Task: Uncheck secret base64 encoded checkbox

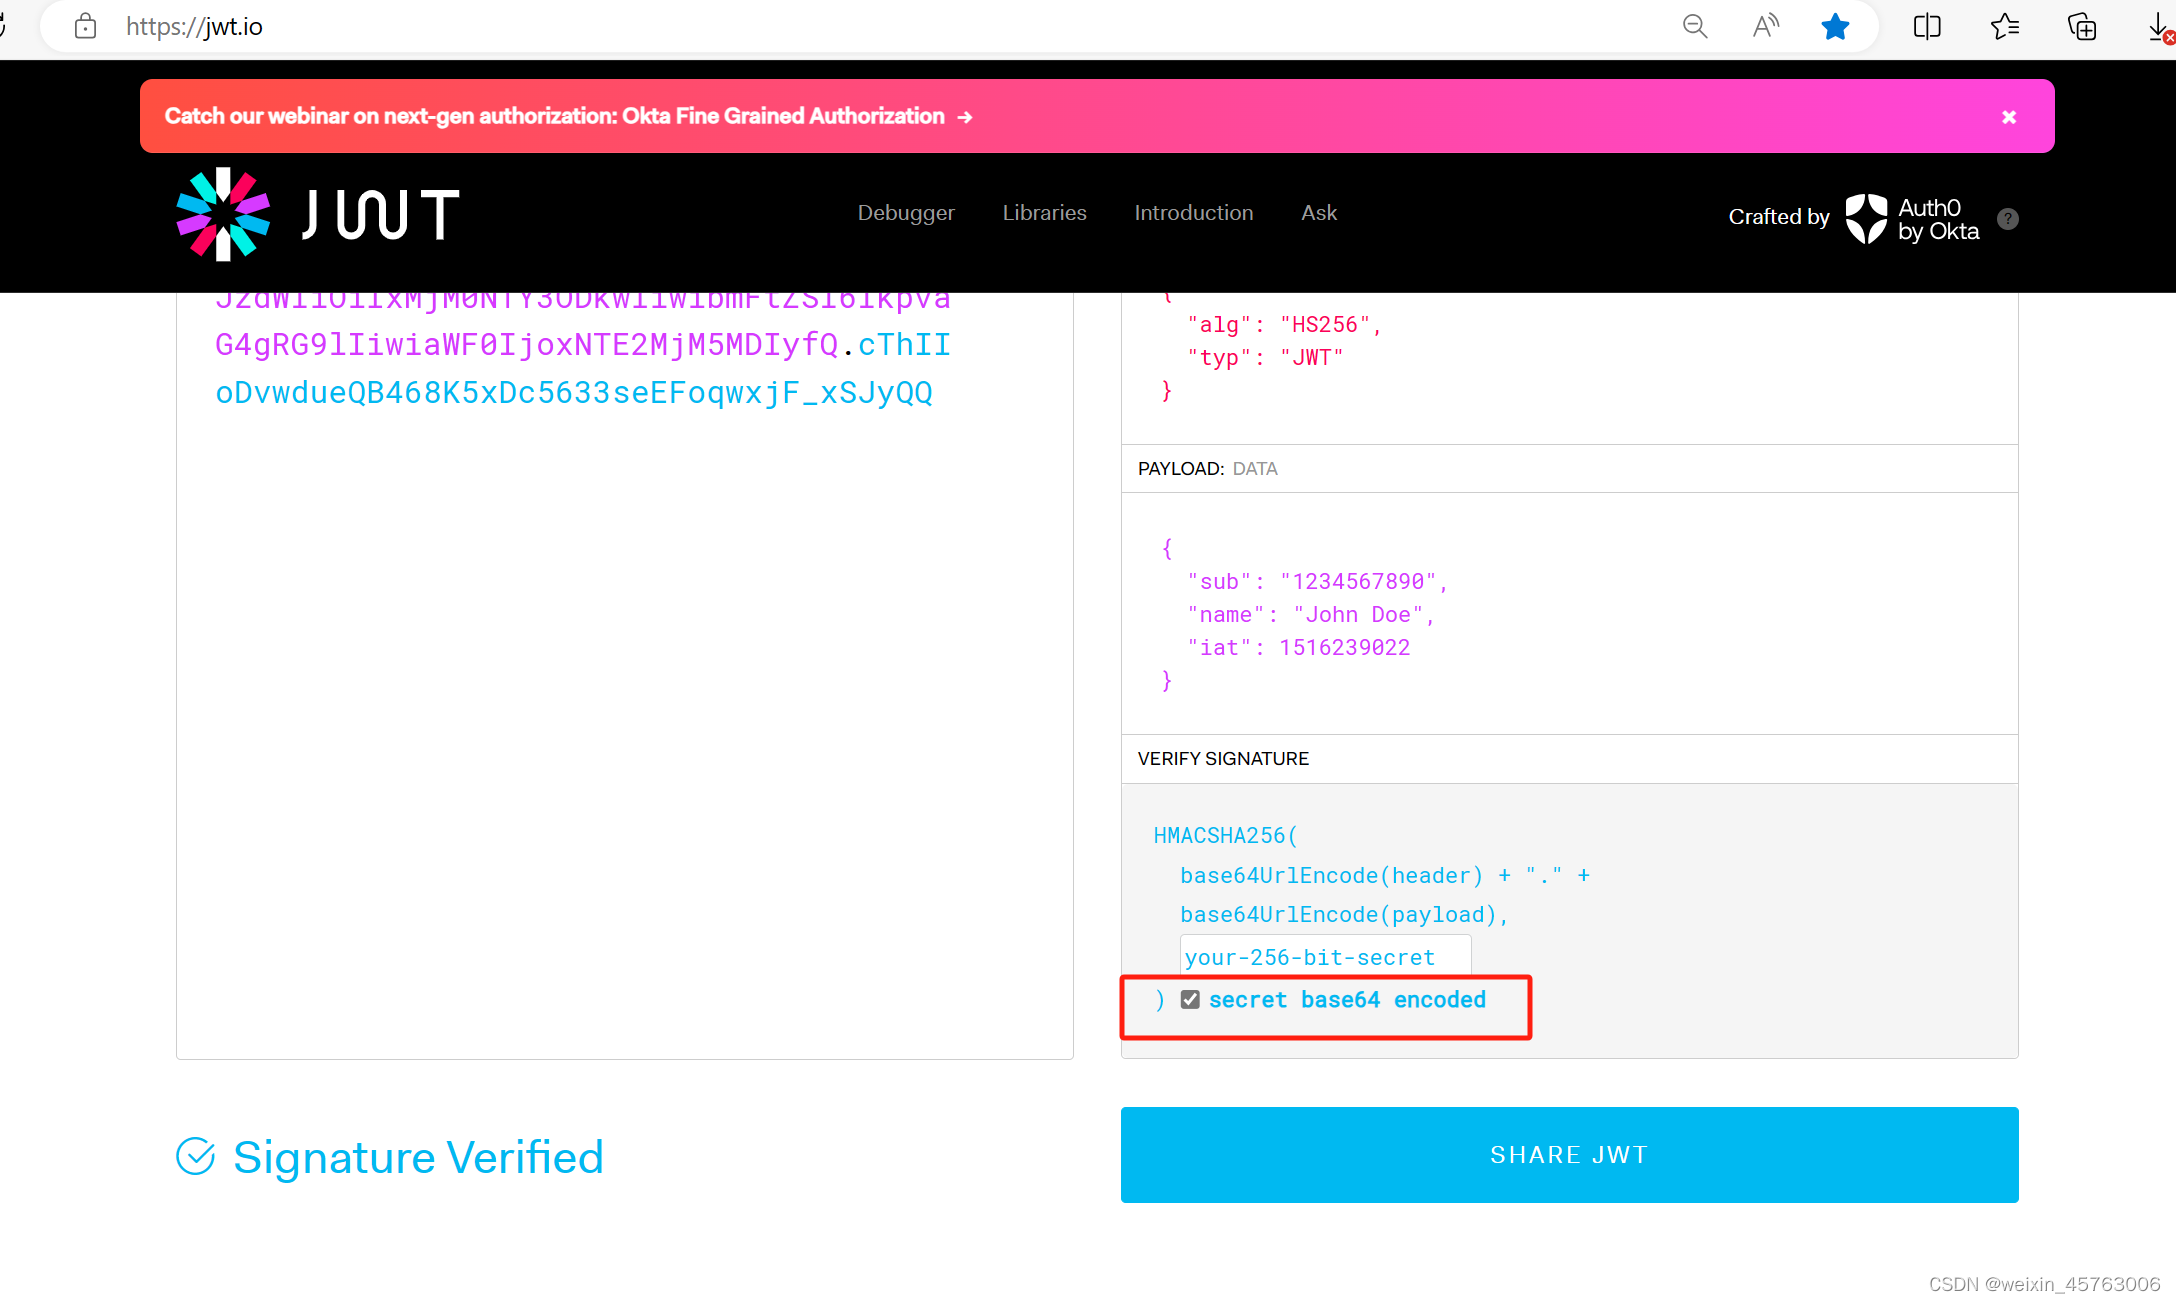Action: 1190,1000
